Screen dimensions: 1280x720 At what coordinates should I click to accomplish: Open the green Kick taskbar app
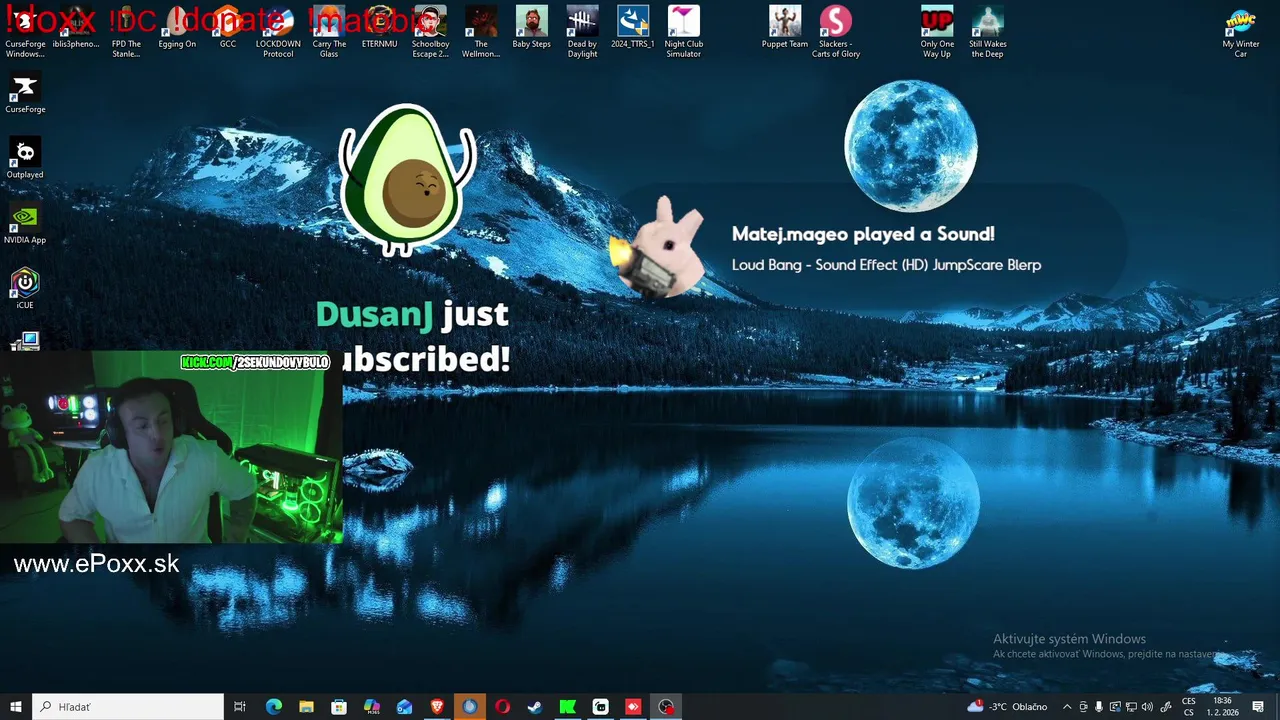pyautogui.click(x=567, y=707)
